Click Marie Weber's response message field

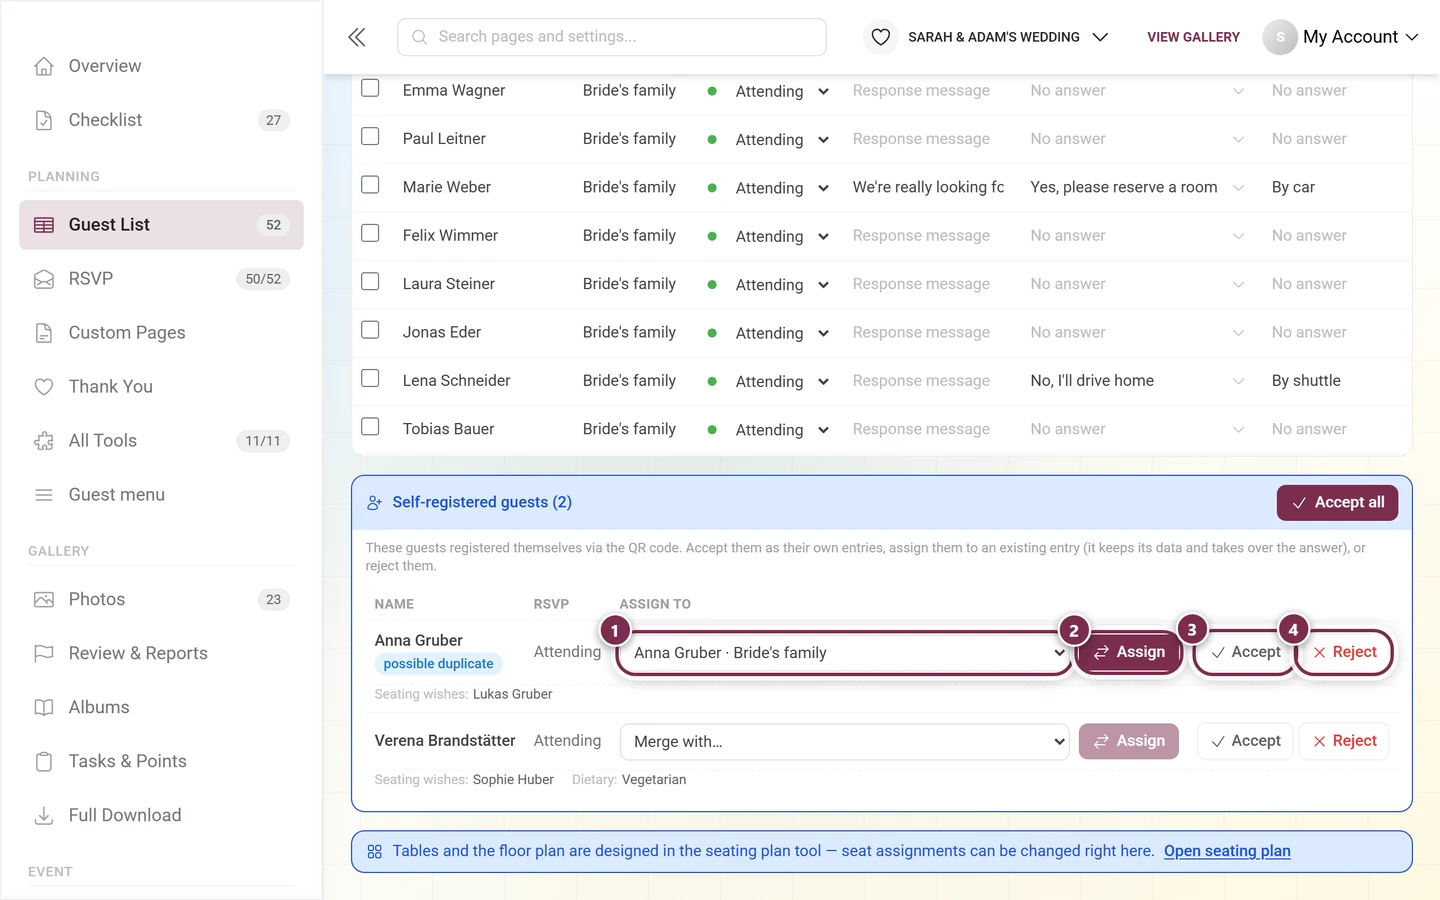pos(928,187)
